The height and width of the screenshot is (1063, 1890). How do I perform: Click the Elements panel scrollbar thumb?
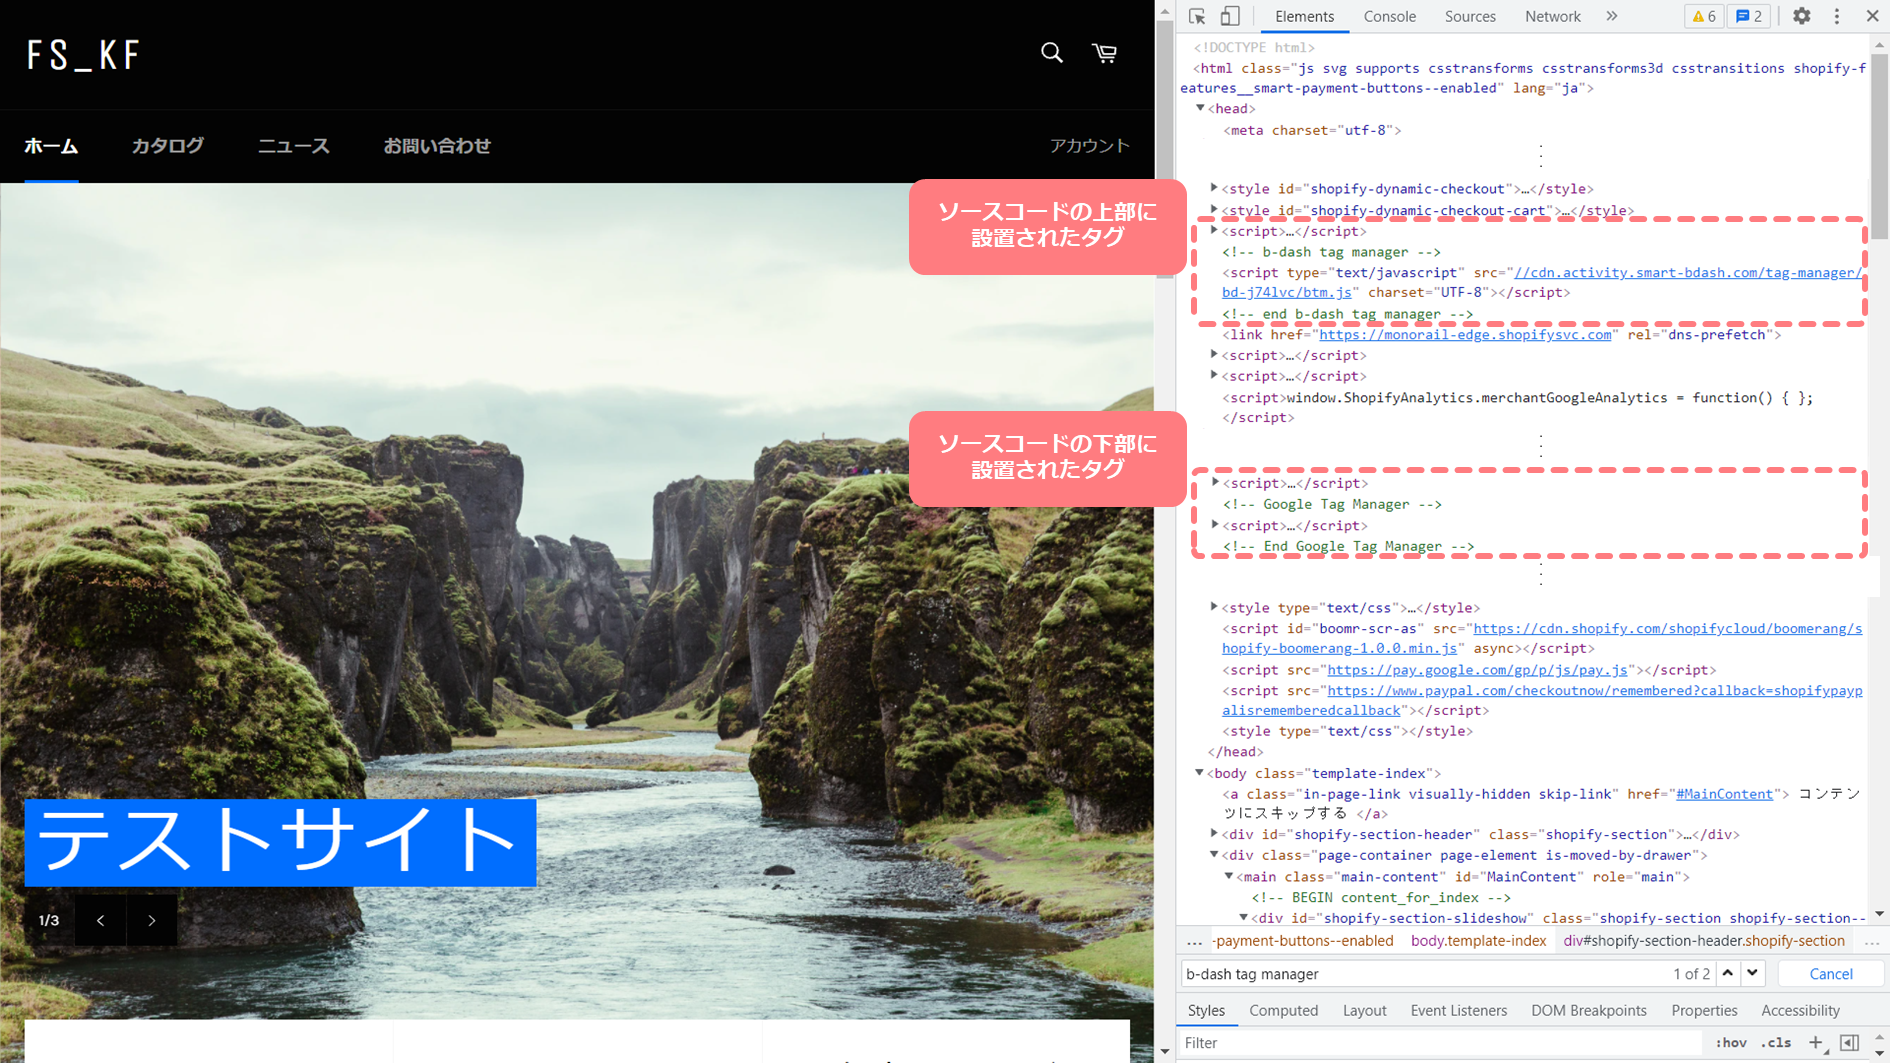click(1880, 146)
